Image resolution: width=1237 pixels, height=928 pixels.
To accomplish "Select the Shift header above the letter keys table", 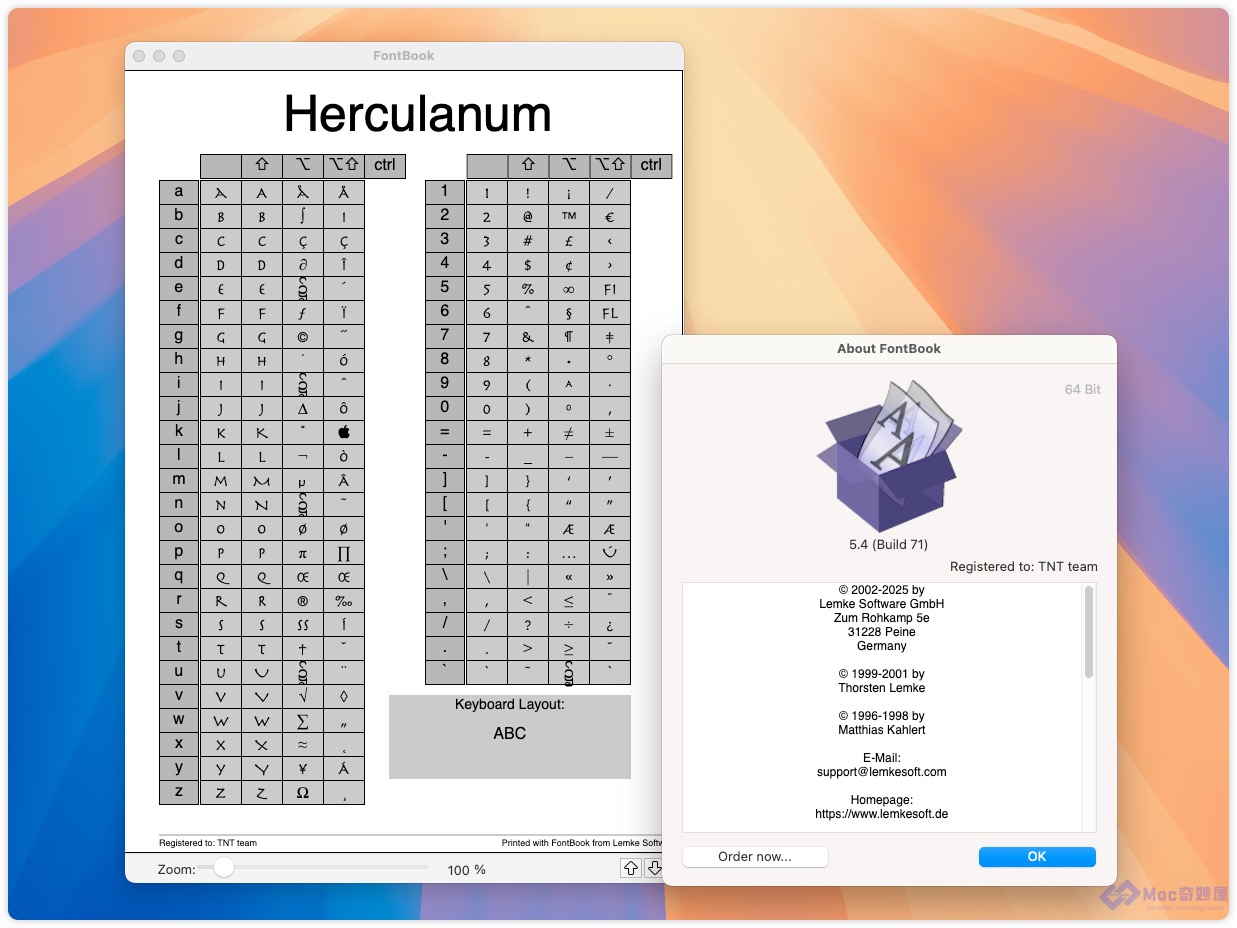I will pos(262,166).
